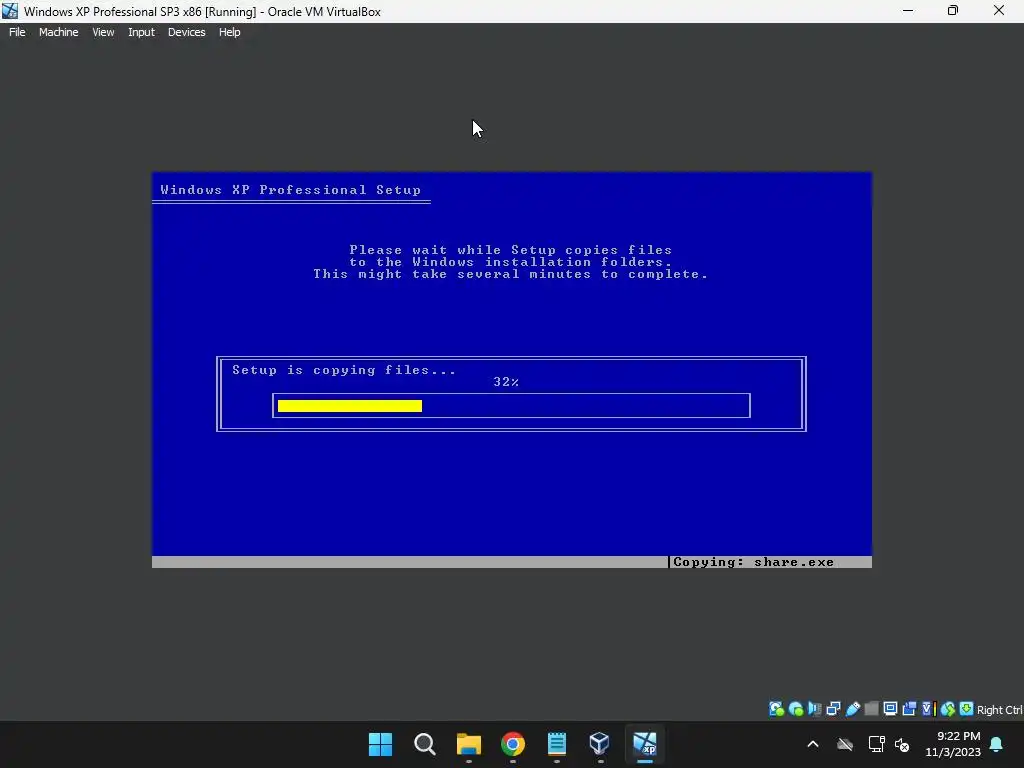Click the recording status icon
The height and width of the screenshot is (768, 1024).
coord(909,709)
